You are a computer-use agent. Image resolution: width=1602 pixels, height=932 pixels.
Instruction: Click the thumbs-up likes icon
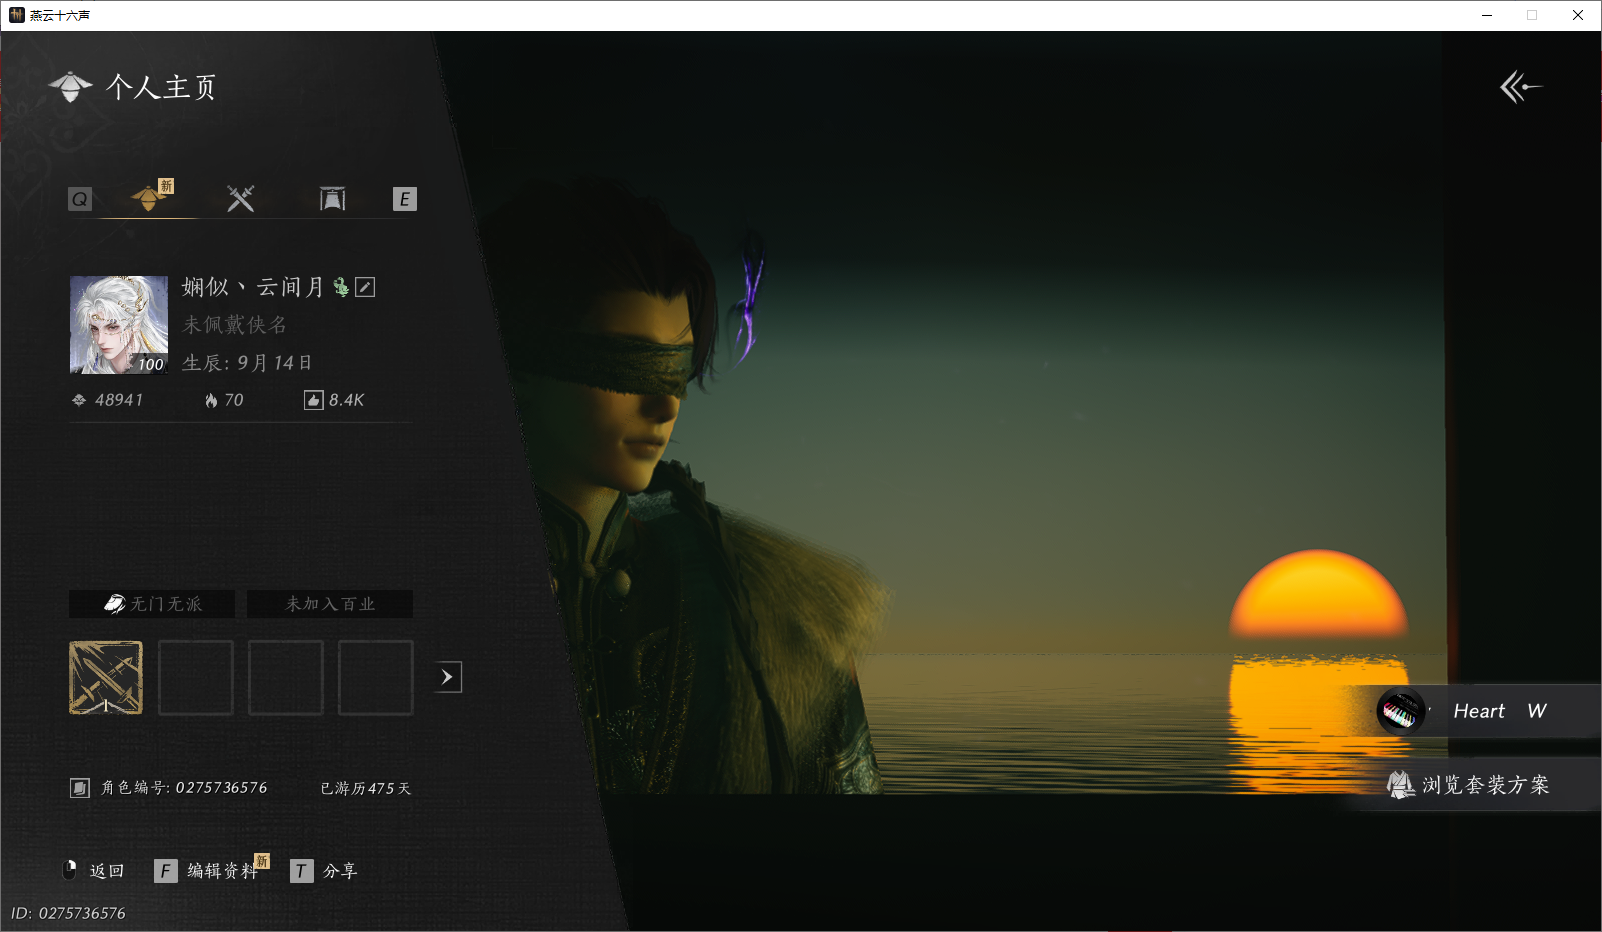tap(313, 400)
